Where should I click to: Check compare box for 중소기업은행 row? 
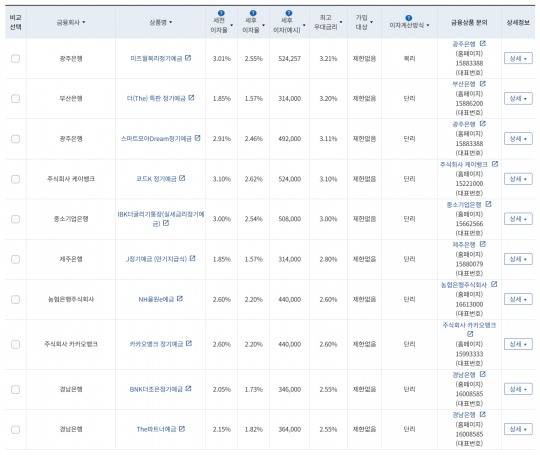pyautogui.click(x=15, y=219)
